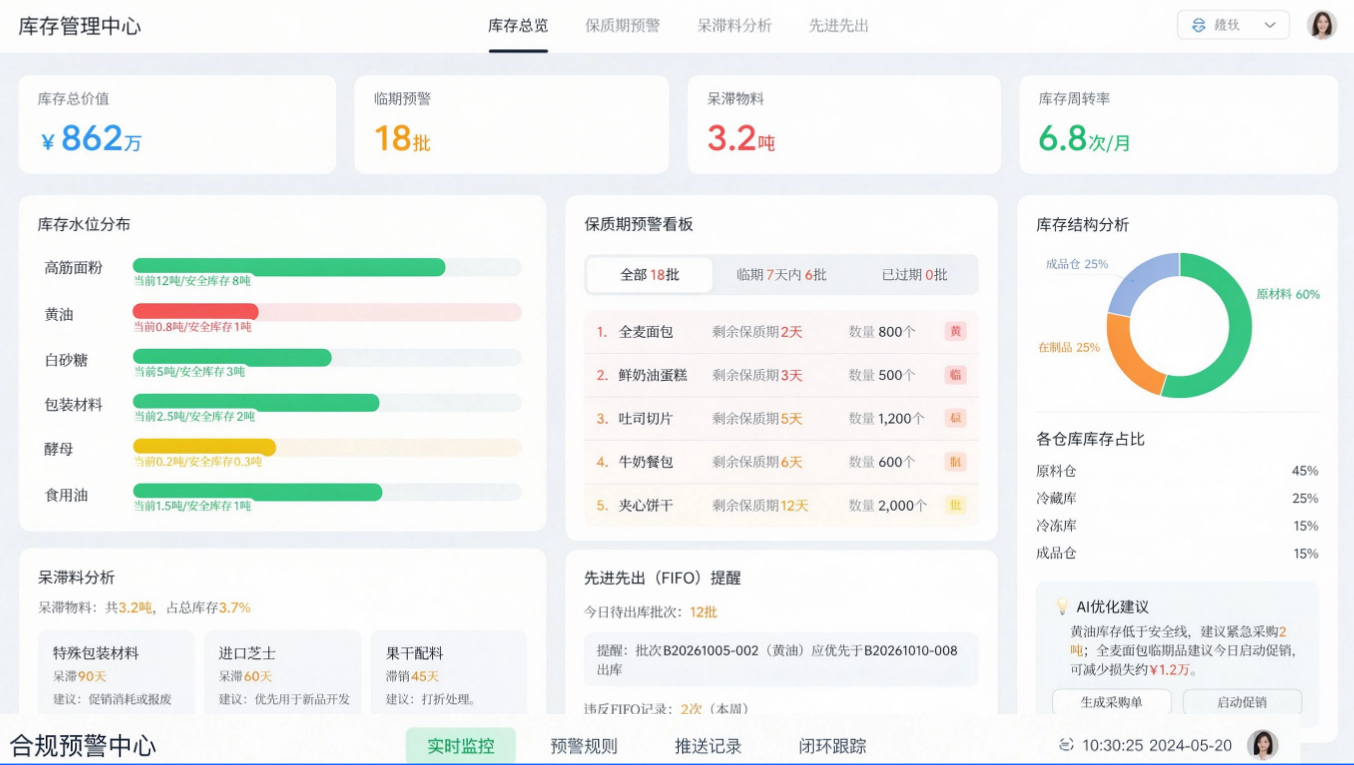
Task: Open the 特殊包装材料 stagnant item card
Action: click(116, 673)
